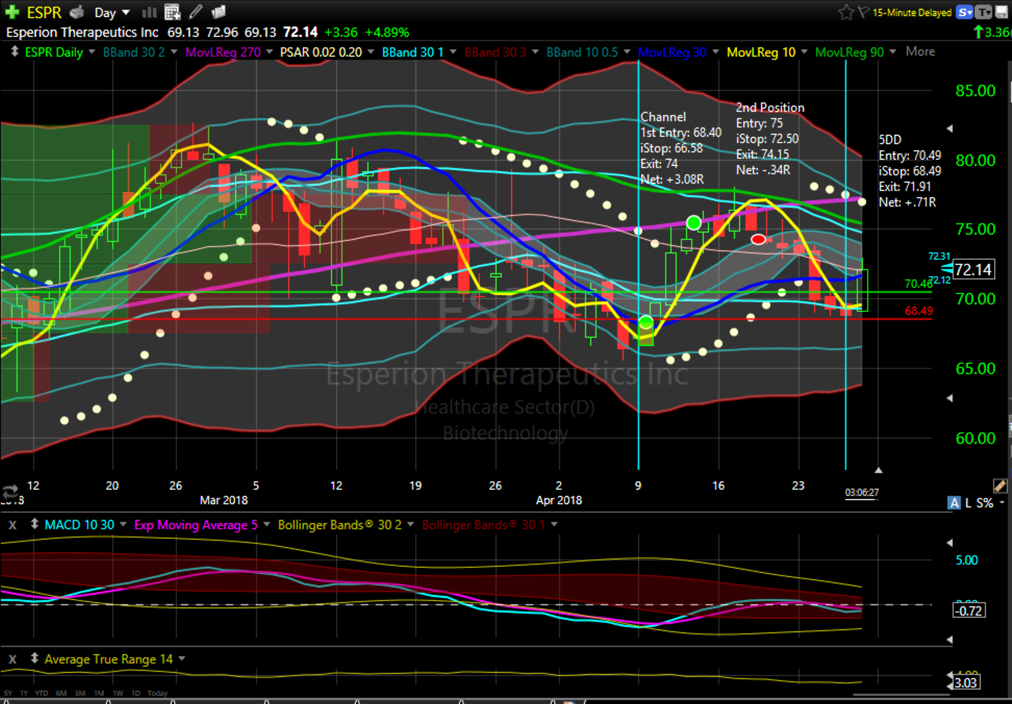Click the 15-Minute Delayed status label
Image resolution: width=1012 pixels, height=704 pixels.
tap(912, 12)
